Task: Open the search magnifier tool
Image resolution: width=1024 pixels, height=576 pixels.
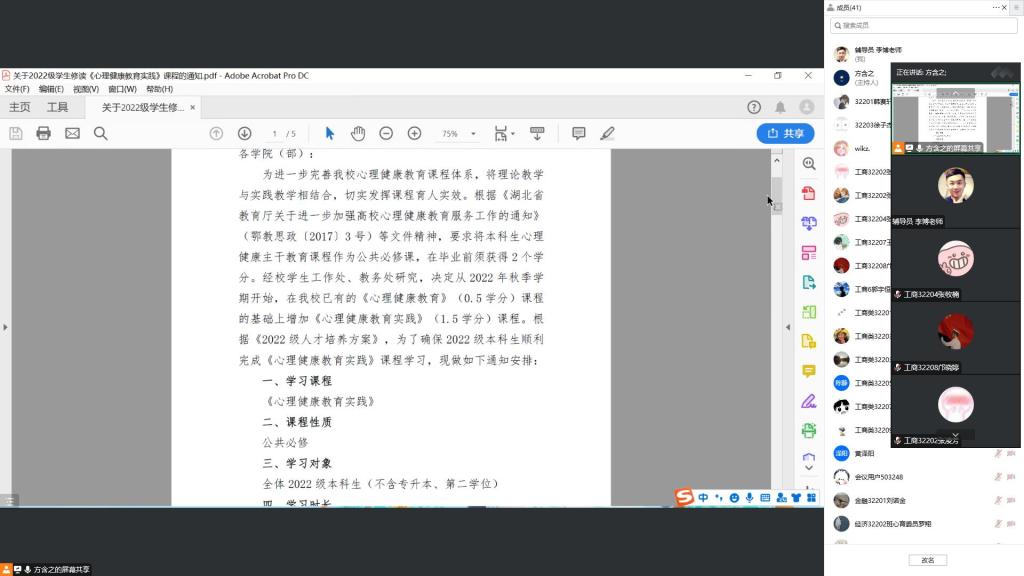Action: click(100, 133)
